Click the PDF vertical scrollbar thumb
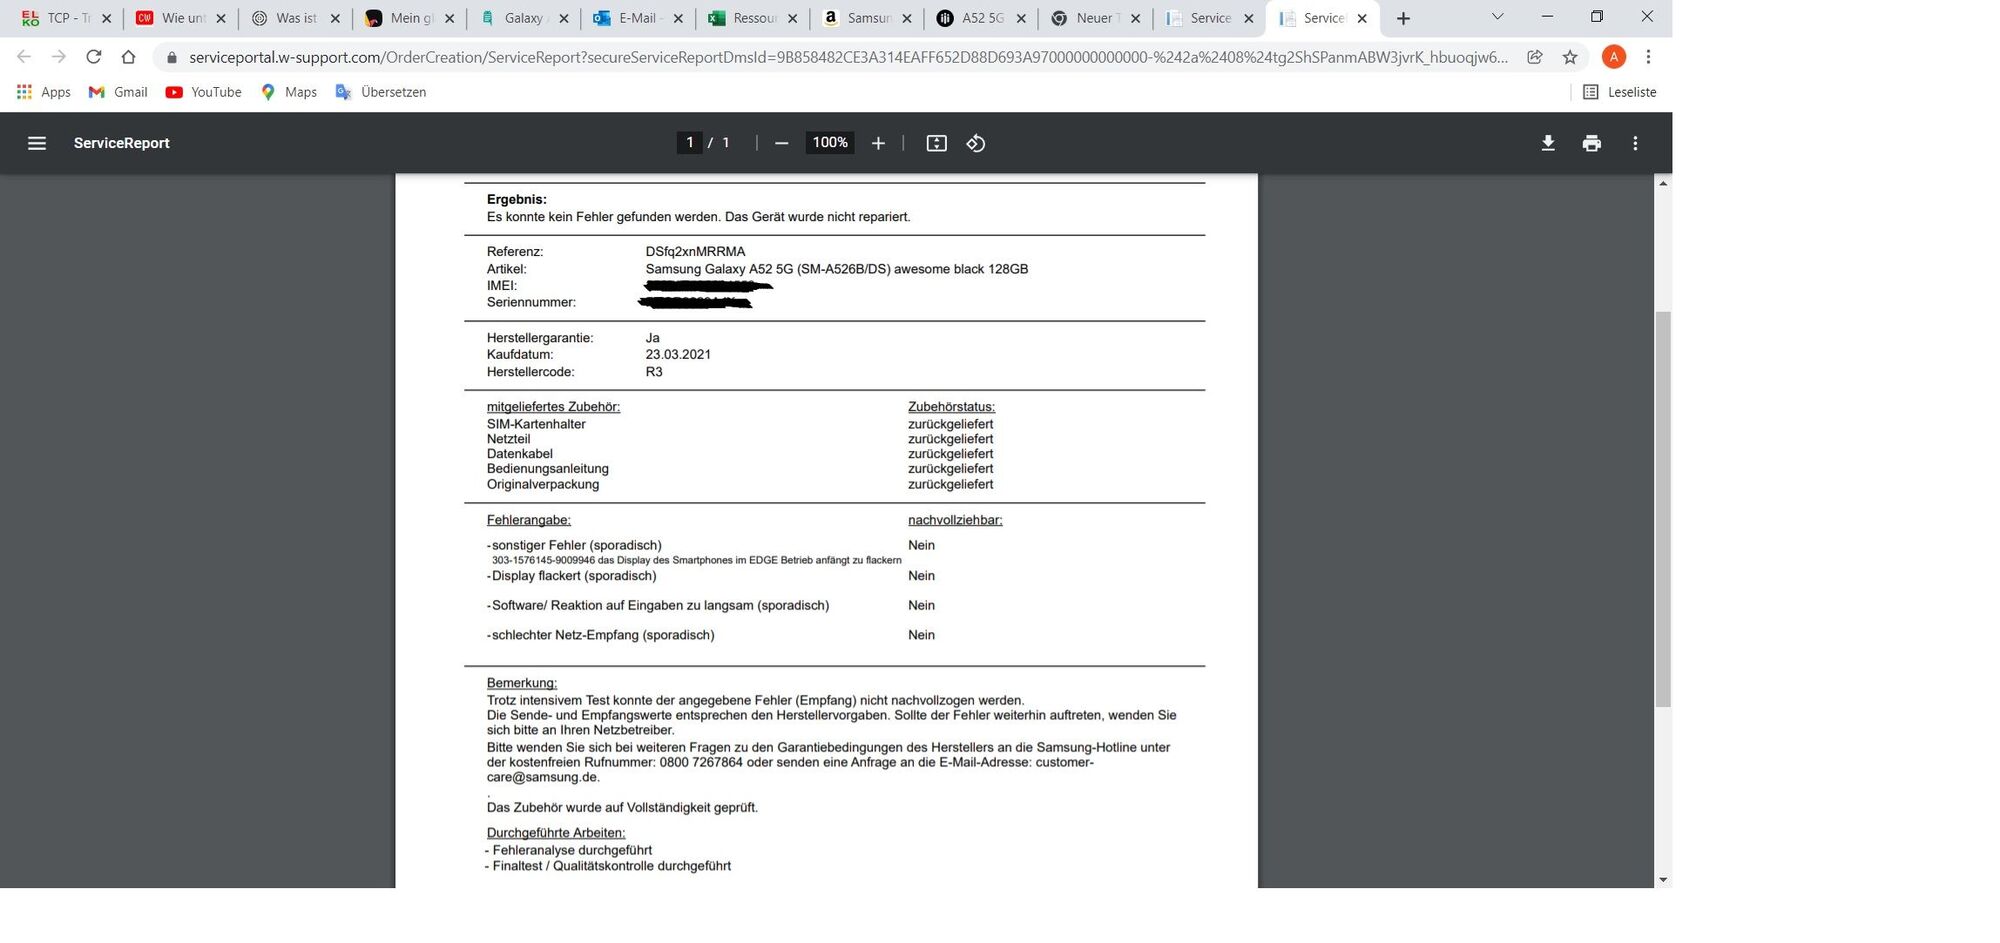 [1663, 509]
